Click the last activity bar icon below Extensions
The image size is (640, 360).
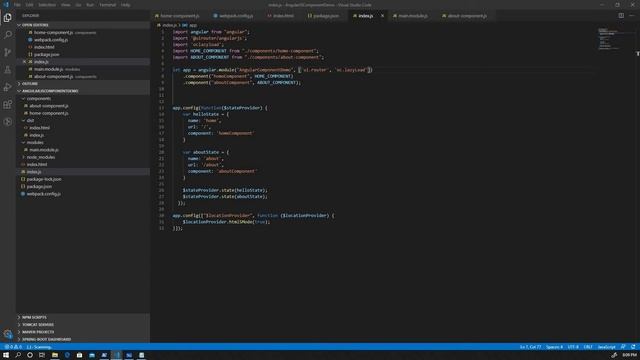tap(7, 122)
